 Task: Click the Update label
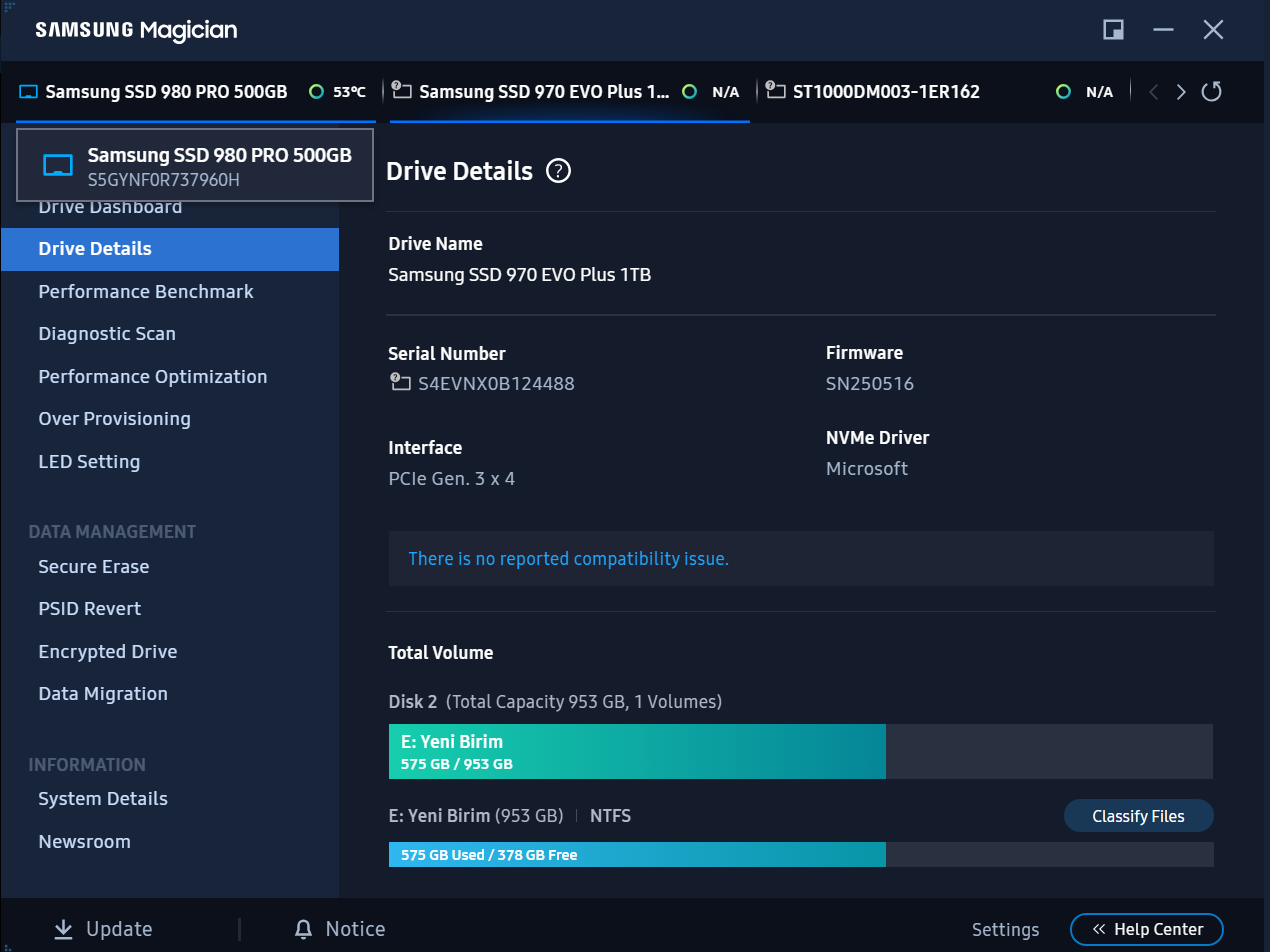[119, 929]
